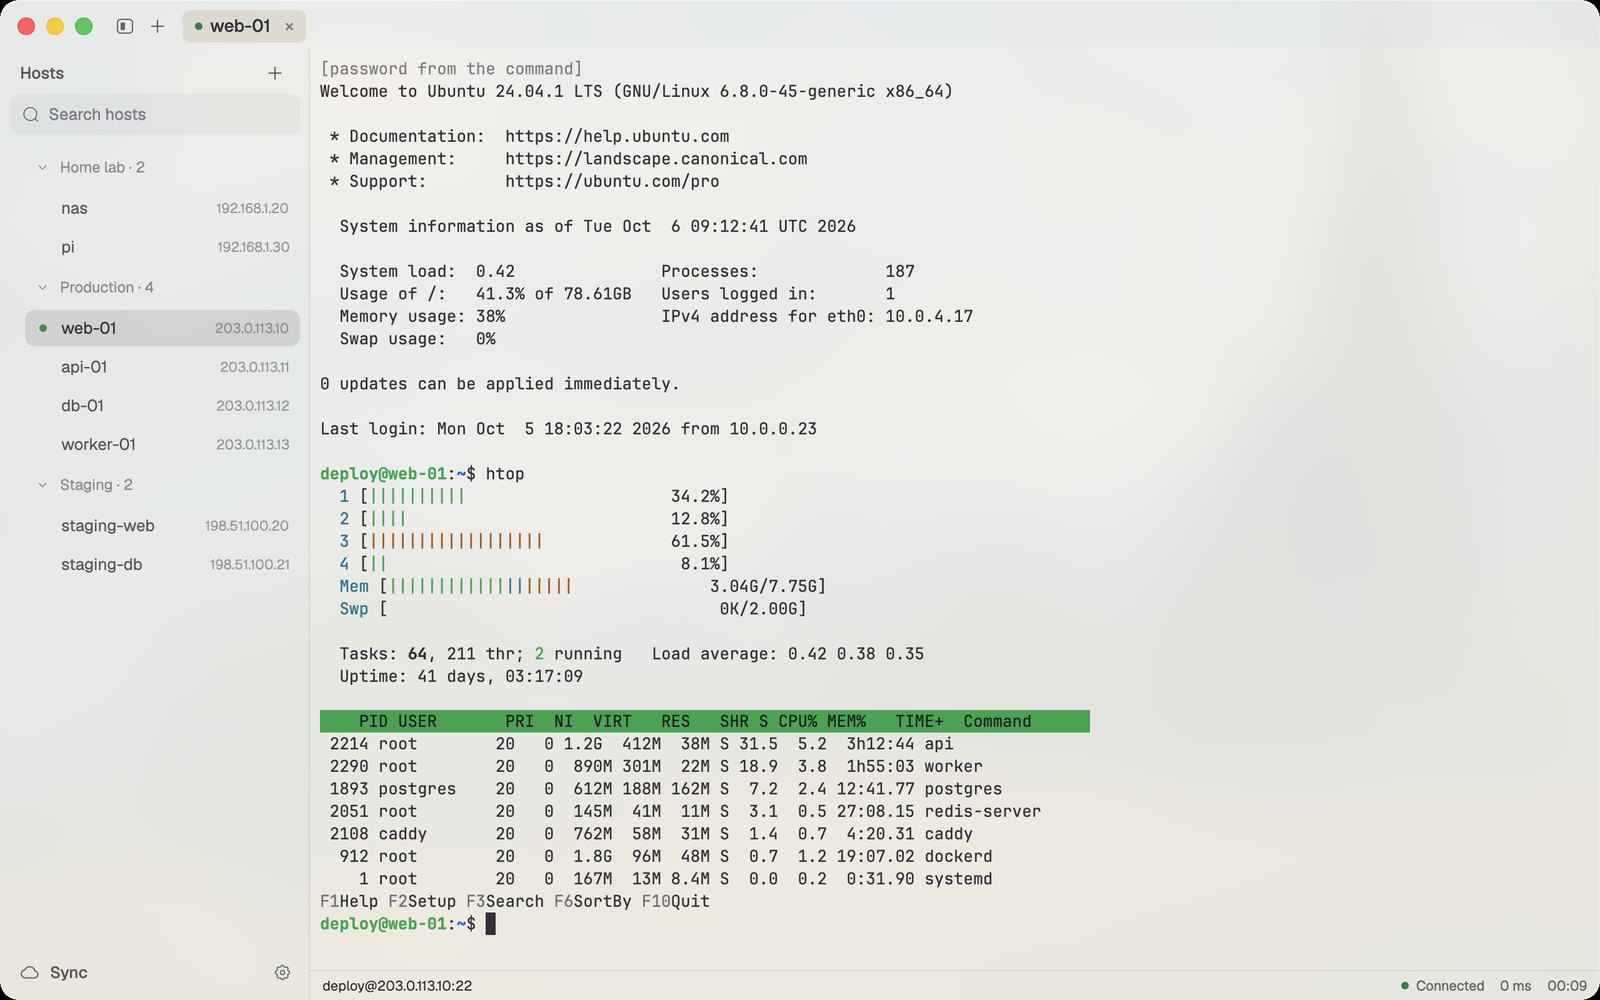The image size is (1600, 1000).
Task: Click the Sync label
Action: pos(69,973)
